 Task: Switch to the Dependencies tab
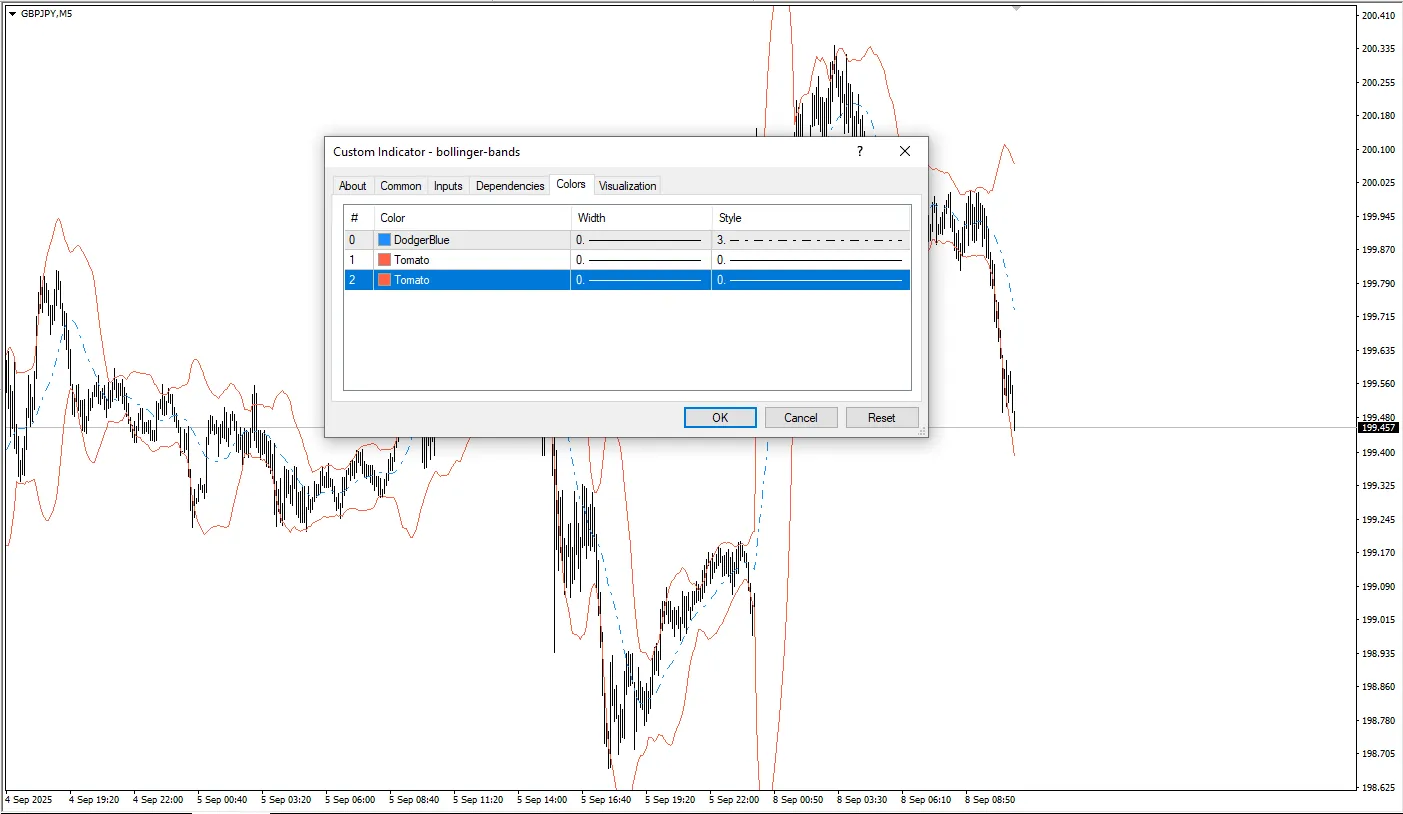point(510,186)
